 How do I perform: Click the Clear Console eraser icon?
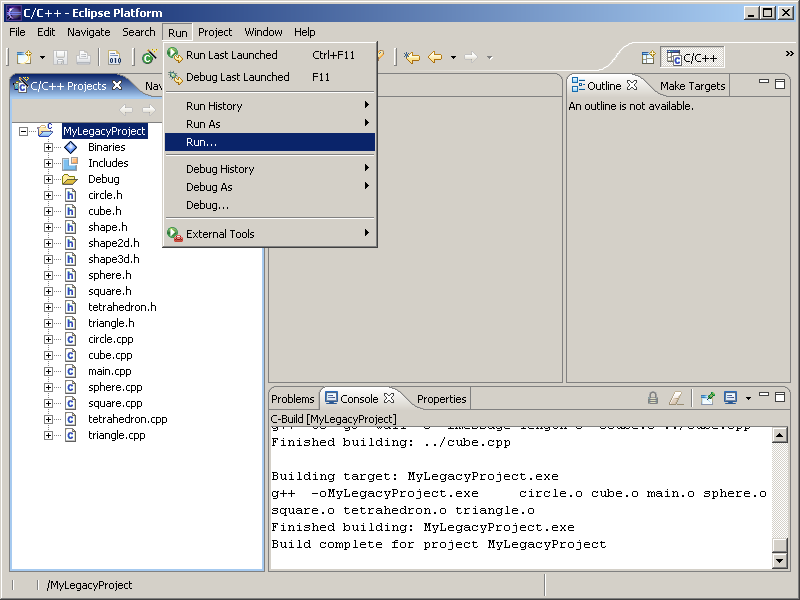coord(676,398)
